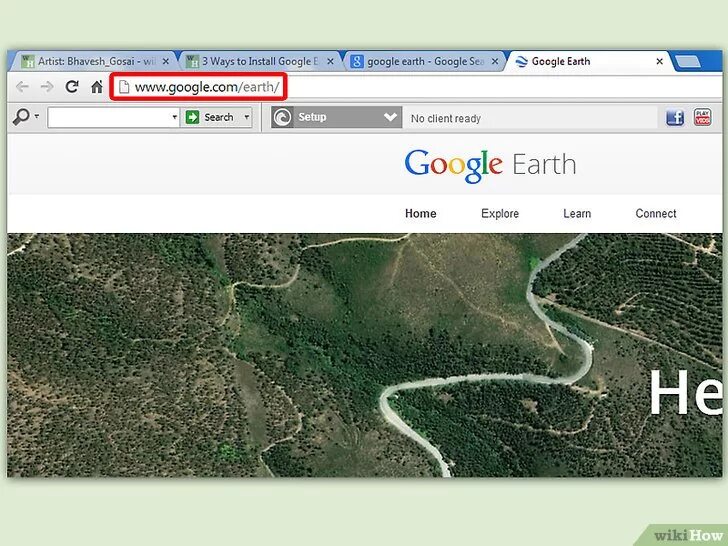Open the Connect navigation link
Screen dimensions: 728x546
[656, 214]
